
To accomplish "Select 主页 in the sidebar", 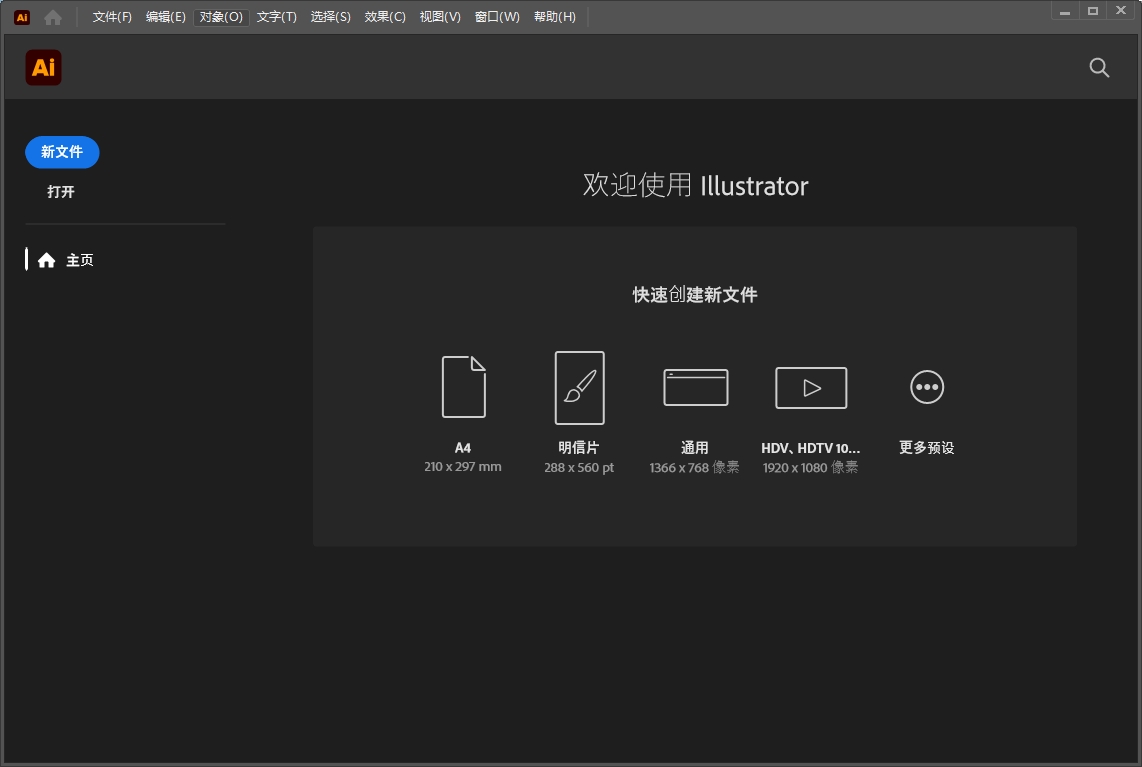I will 80,260.
